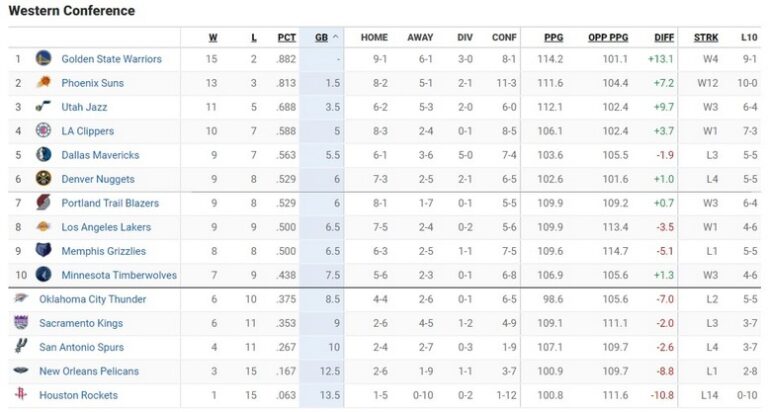Click the Utah Jazz logo icon
The height and width of the screenshot is (412, 768).
(43, 107)
